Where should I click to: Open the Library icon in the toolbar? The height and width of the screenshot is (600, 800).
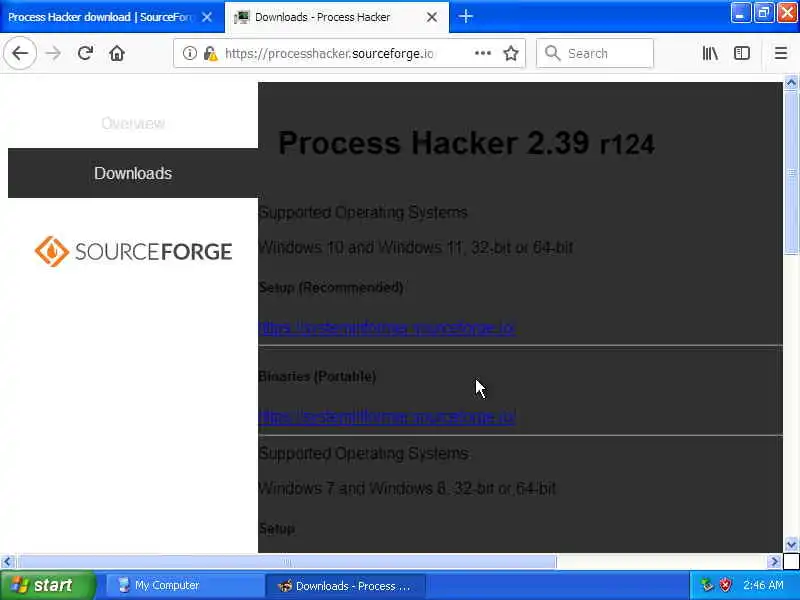tap(710, 53)
